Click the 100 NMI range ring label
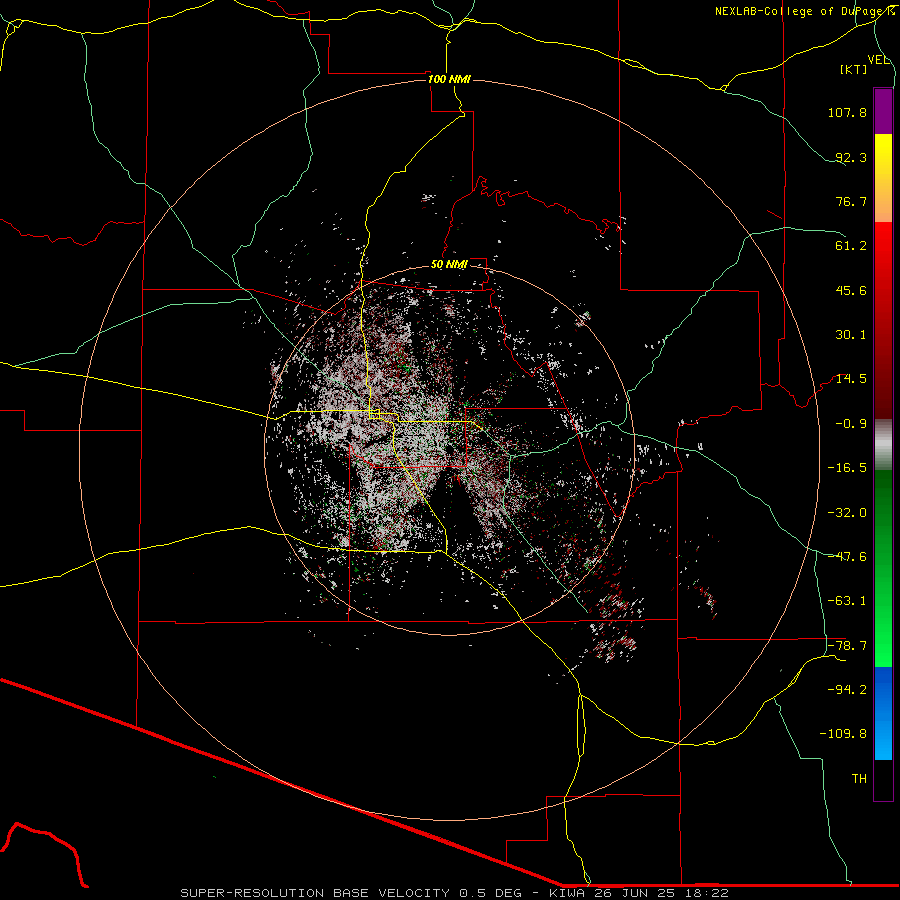 tap(449, 79)
